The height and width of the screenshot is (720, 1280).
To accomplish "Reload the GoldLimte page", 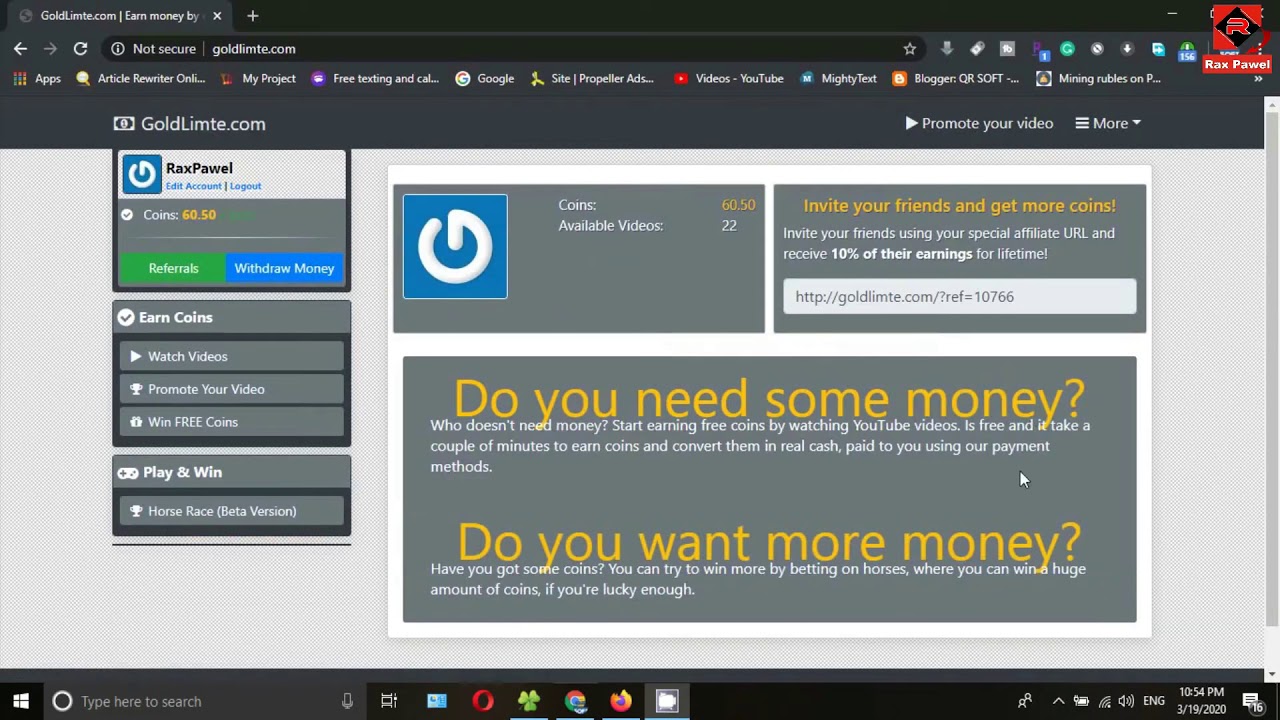I will pos(80,48).
